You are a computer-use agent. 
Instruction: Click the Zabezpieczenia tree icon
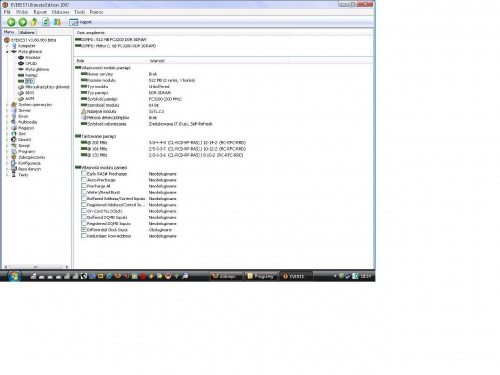(x=14, y=157)
